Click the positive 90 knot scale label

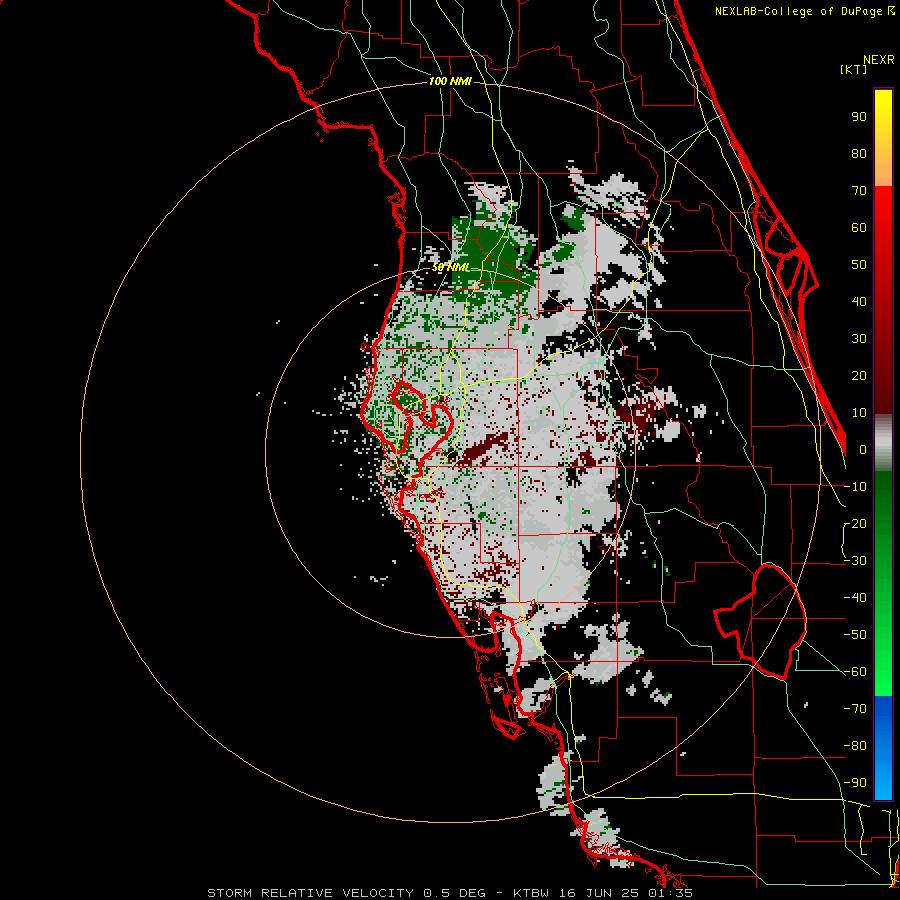(x=859, y=117)
